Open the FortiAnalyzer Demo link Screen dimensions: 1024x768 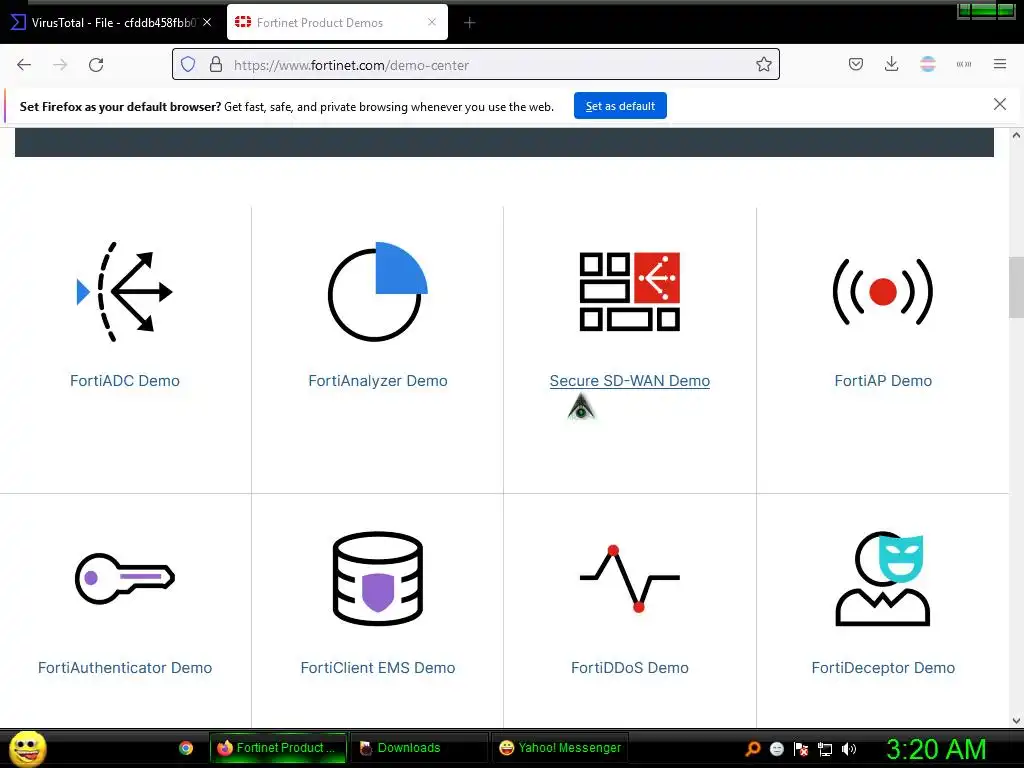point(377,381)
